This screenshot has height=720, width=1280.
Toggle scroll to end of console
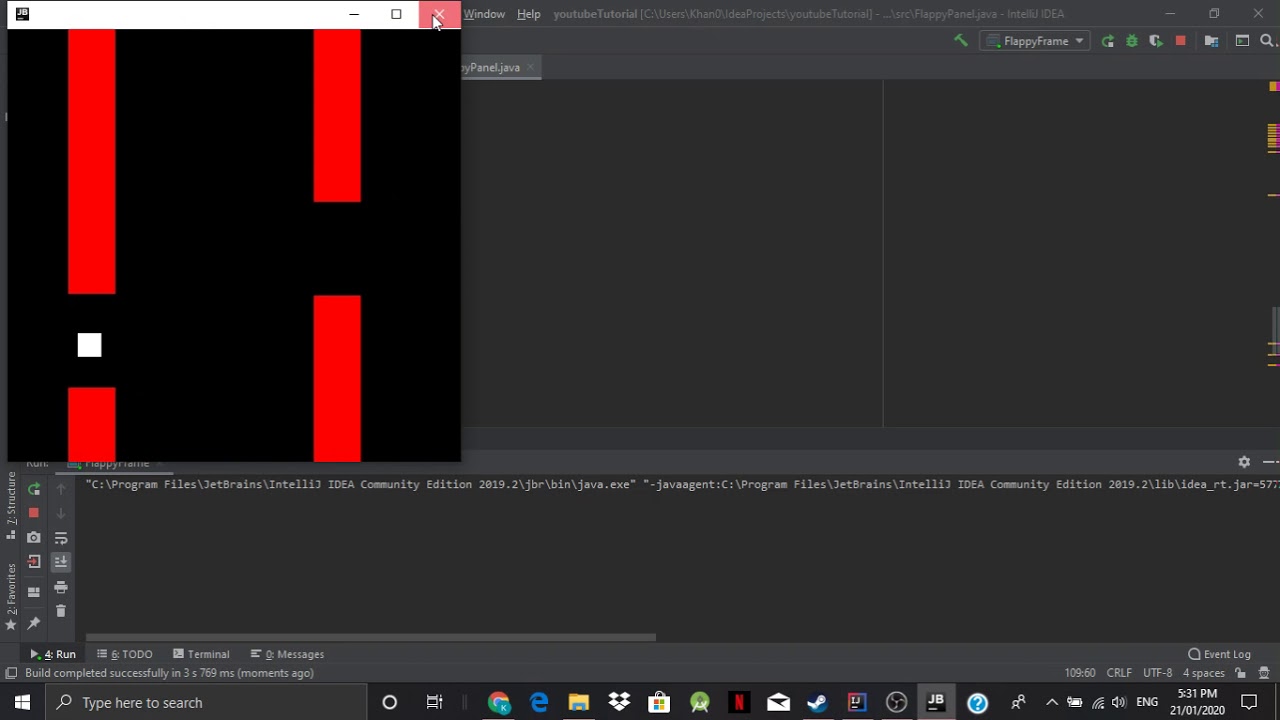point(61,562)
